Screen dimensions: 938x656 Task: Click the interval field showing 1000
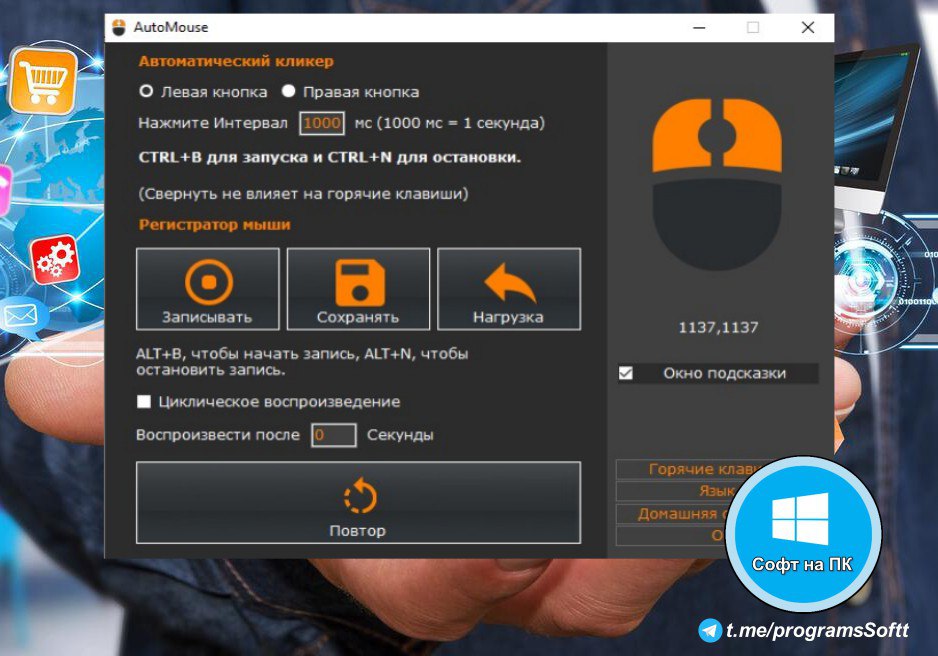(322, 123)
